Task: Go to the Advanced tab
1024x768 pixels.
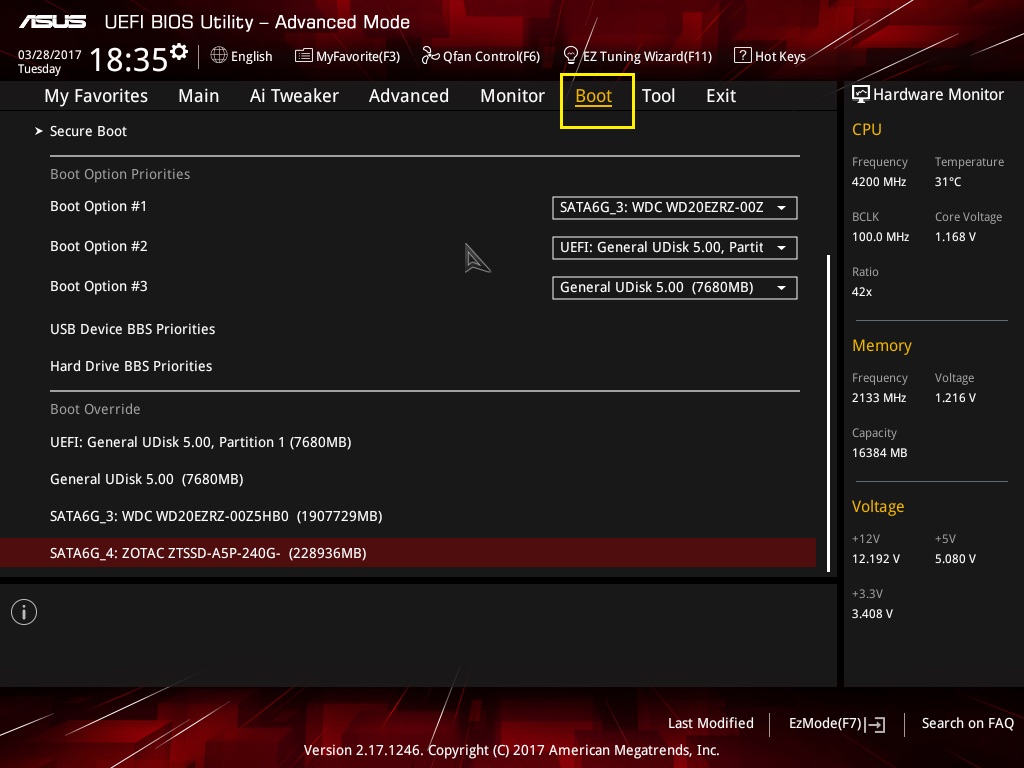Action: (409, 96)
